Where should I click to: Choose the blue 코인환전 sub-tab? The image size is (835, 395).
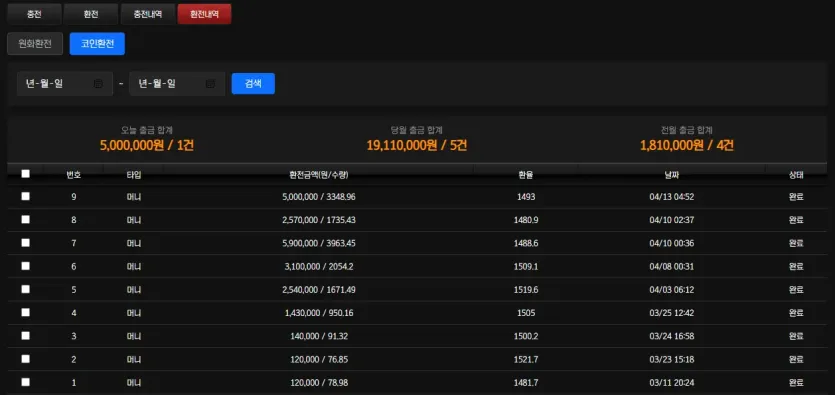point(97,44)
